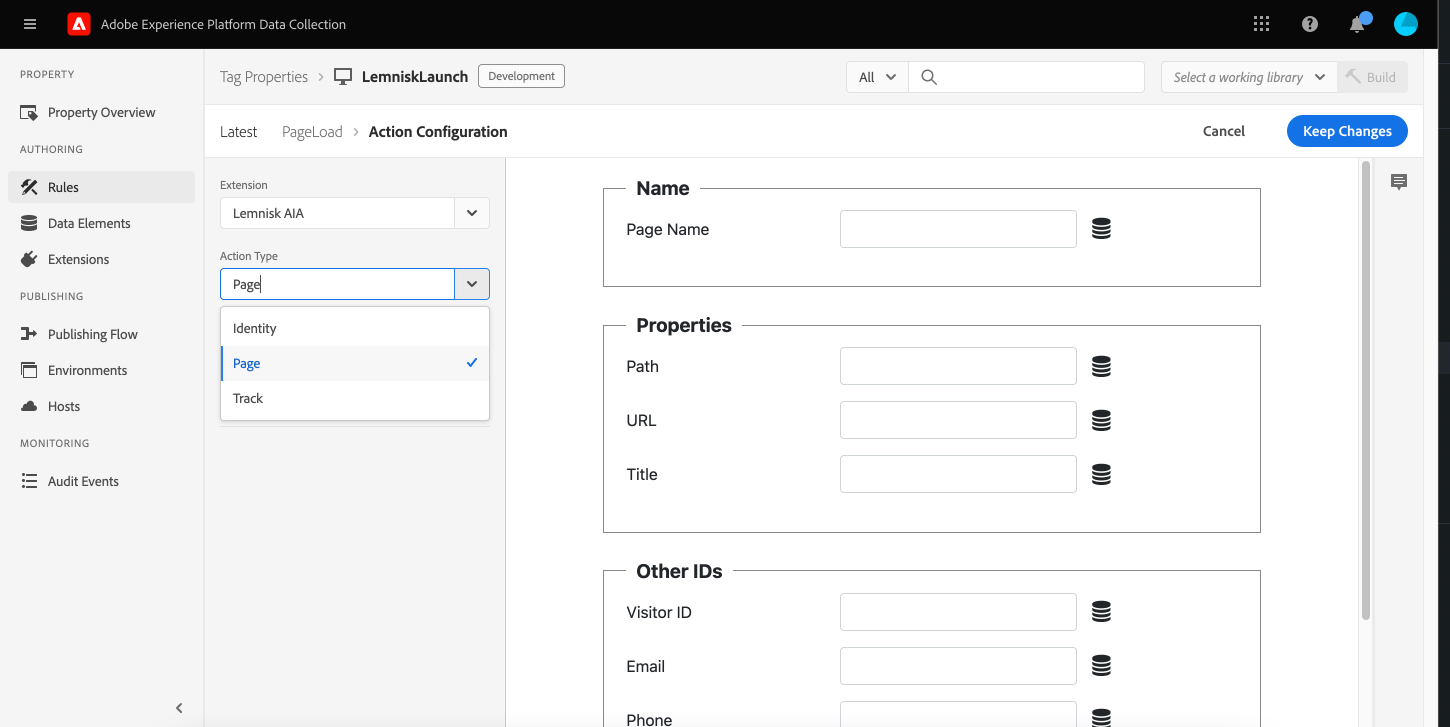The width and height of the screenshot is (1450, 727).
Task: Select Page option in Action Type list
Action: 355,363
